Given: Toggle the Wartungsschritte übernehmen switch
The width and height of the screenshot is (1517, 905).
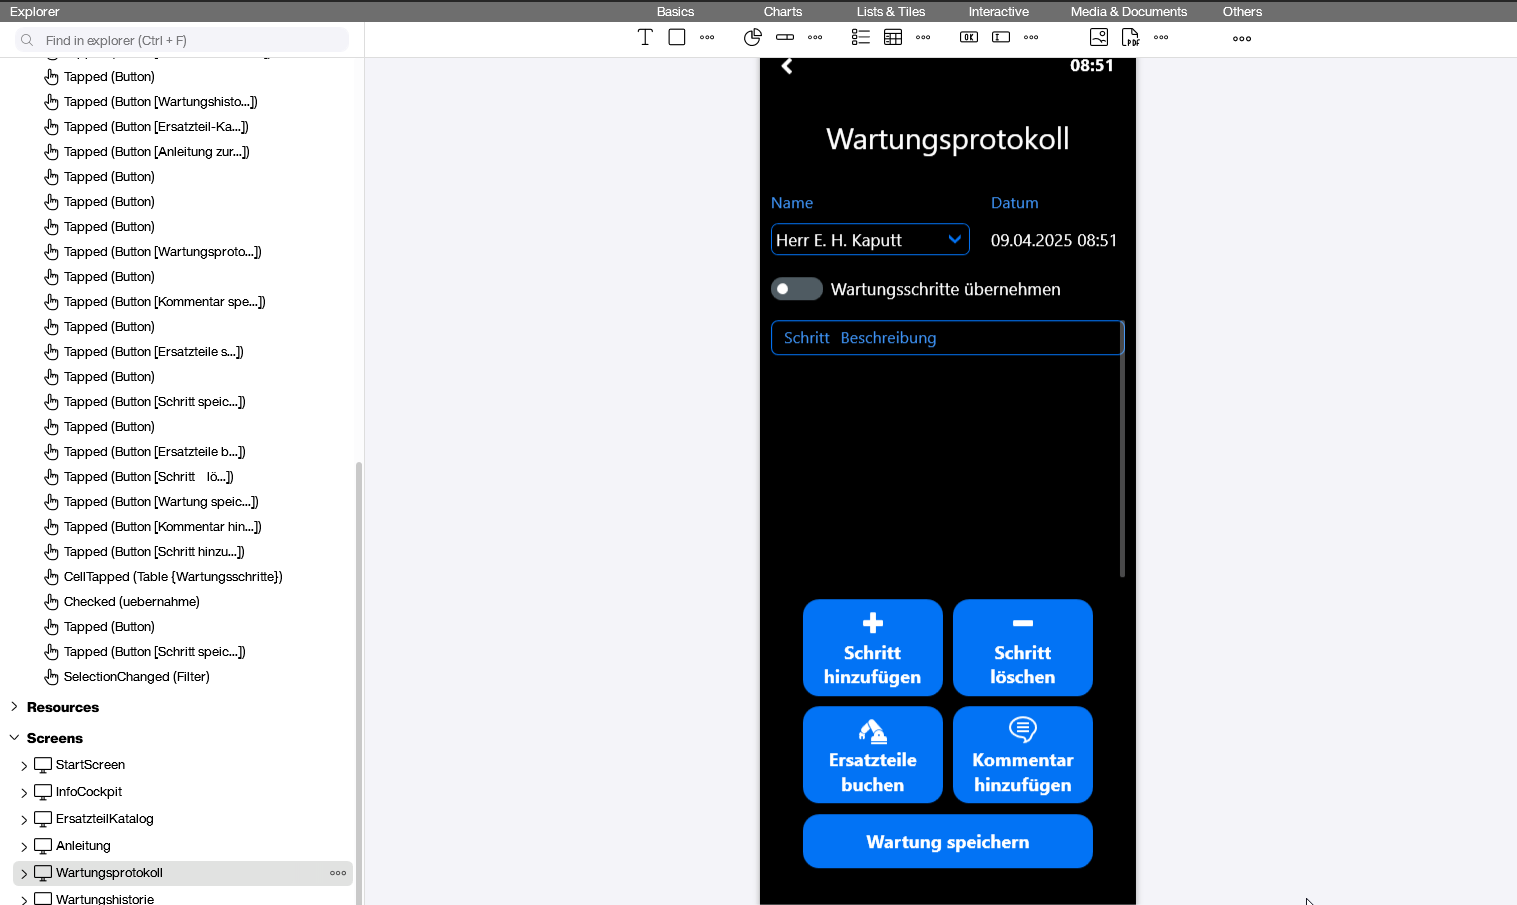Looking at the screenshot, I should [796, 288].
